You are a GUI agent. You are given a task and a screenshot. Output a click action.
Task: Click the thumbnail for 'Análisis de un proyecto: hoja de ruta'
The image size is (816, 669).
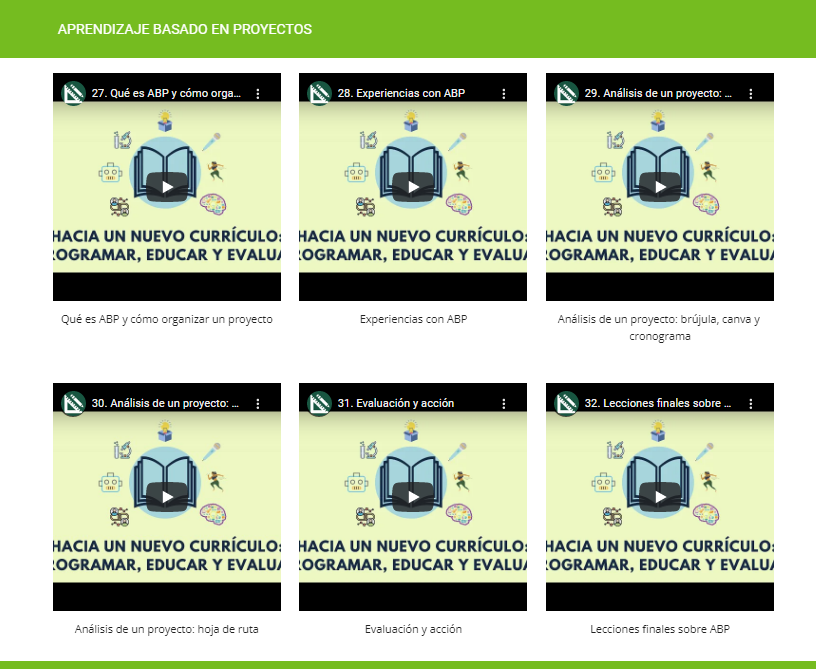(166, 497)
